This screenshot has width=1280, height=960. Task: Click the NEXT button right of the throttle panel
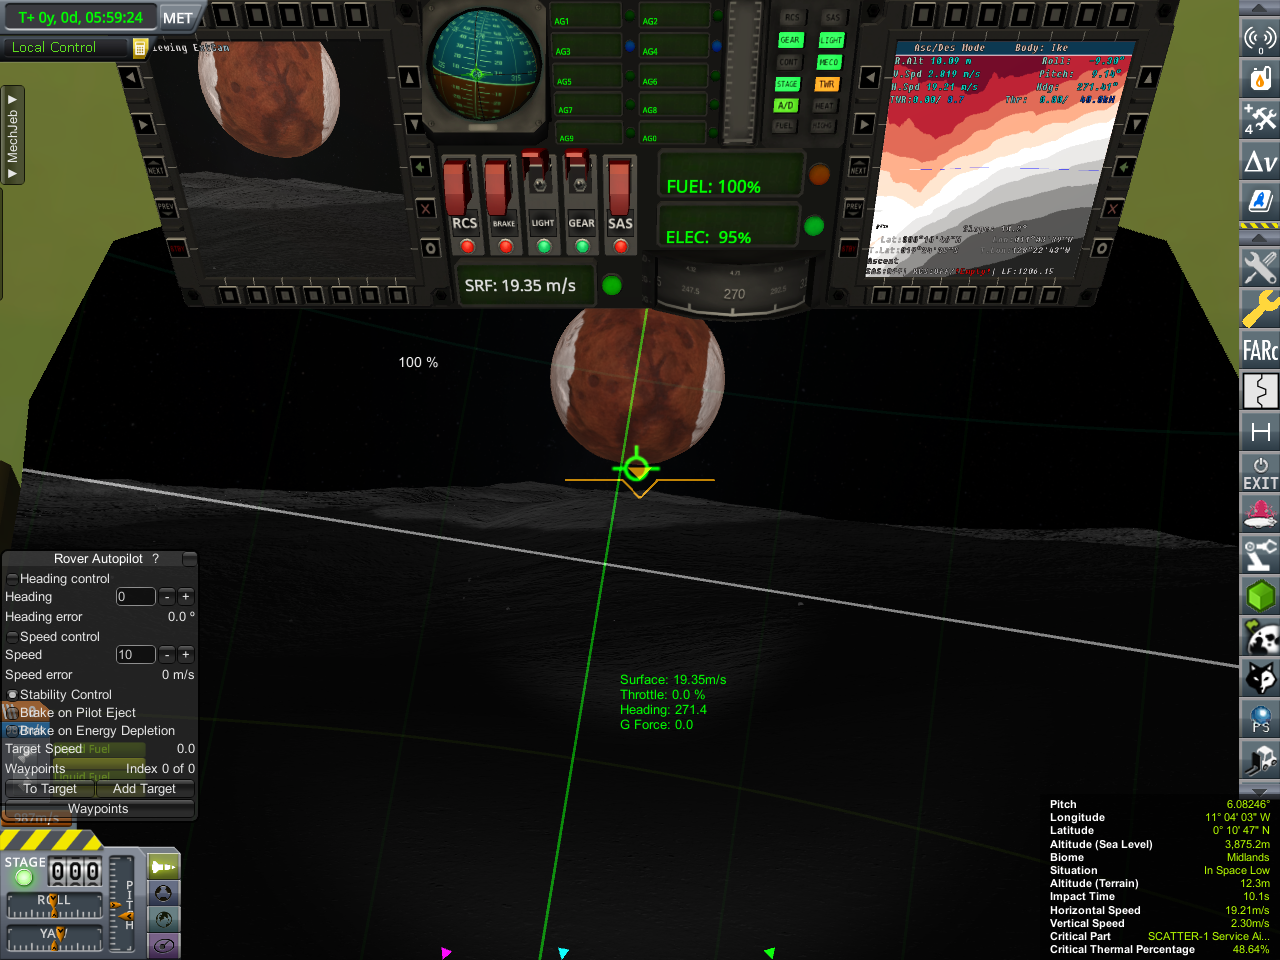857,169
